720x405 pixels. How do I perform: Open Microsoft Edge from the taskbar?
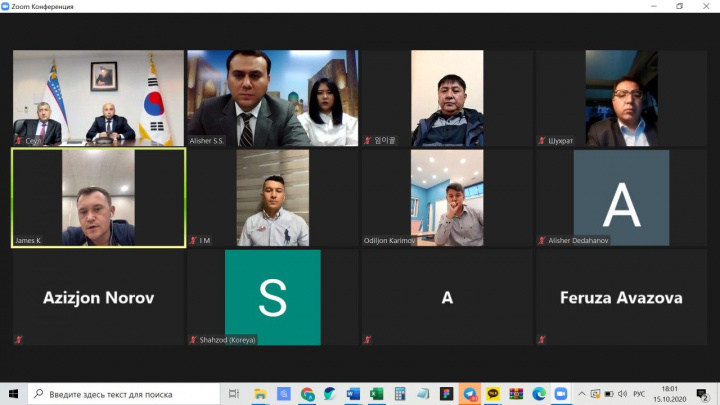[x=539, y=394]
